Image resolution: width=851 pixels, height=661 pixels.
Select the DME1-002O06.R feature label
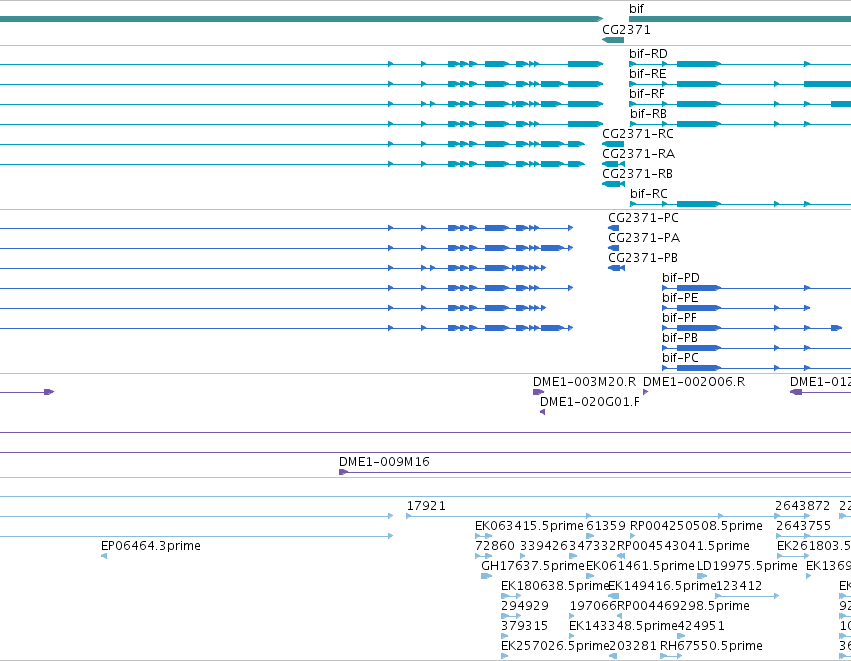694,382
